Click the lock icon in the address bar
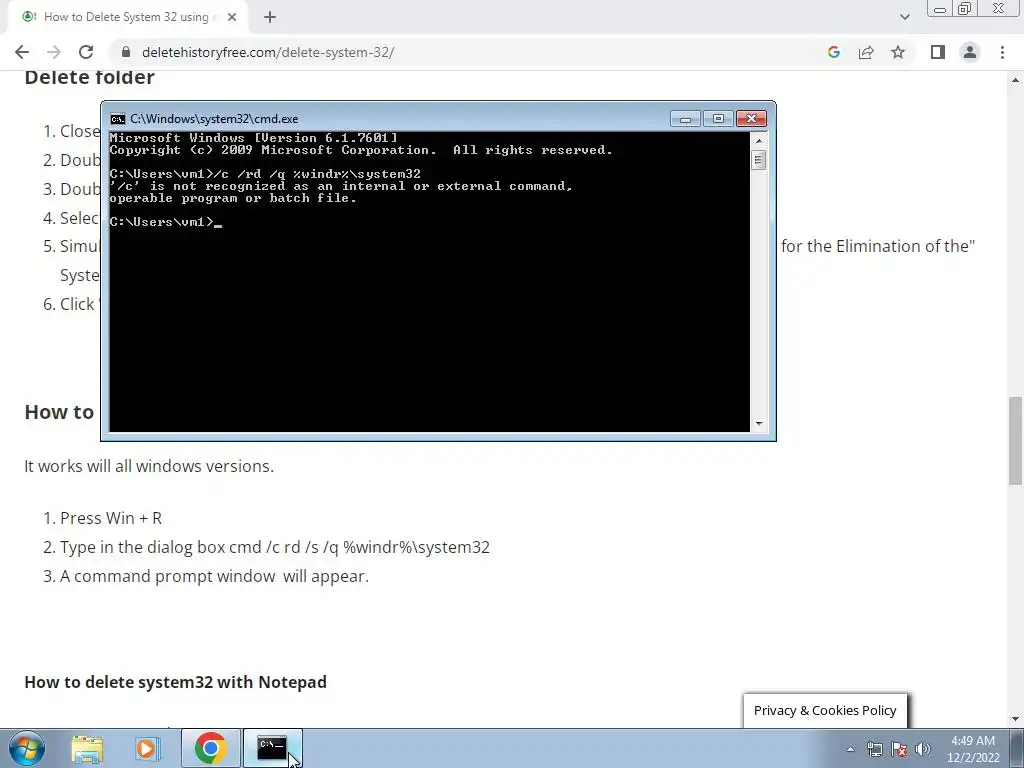Viewport: 1024px width, 768px height. tap(126, 52)
